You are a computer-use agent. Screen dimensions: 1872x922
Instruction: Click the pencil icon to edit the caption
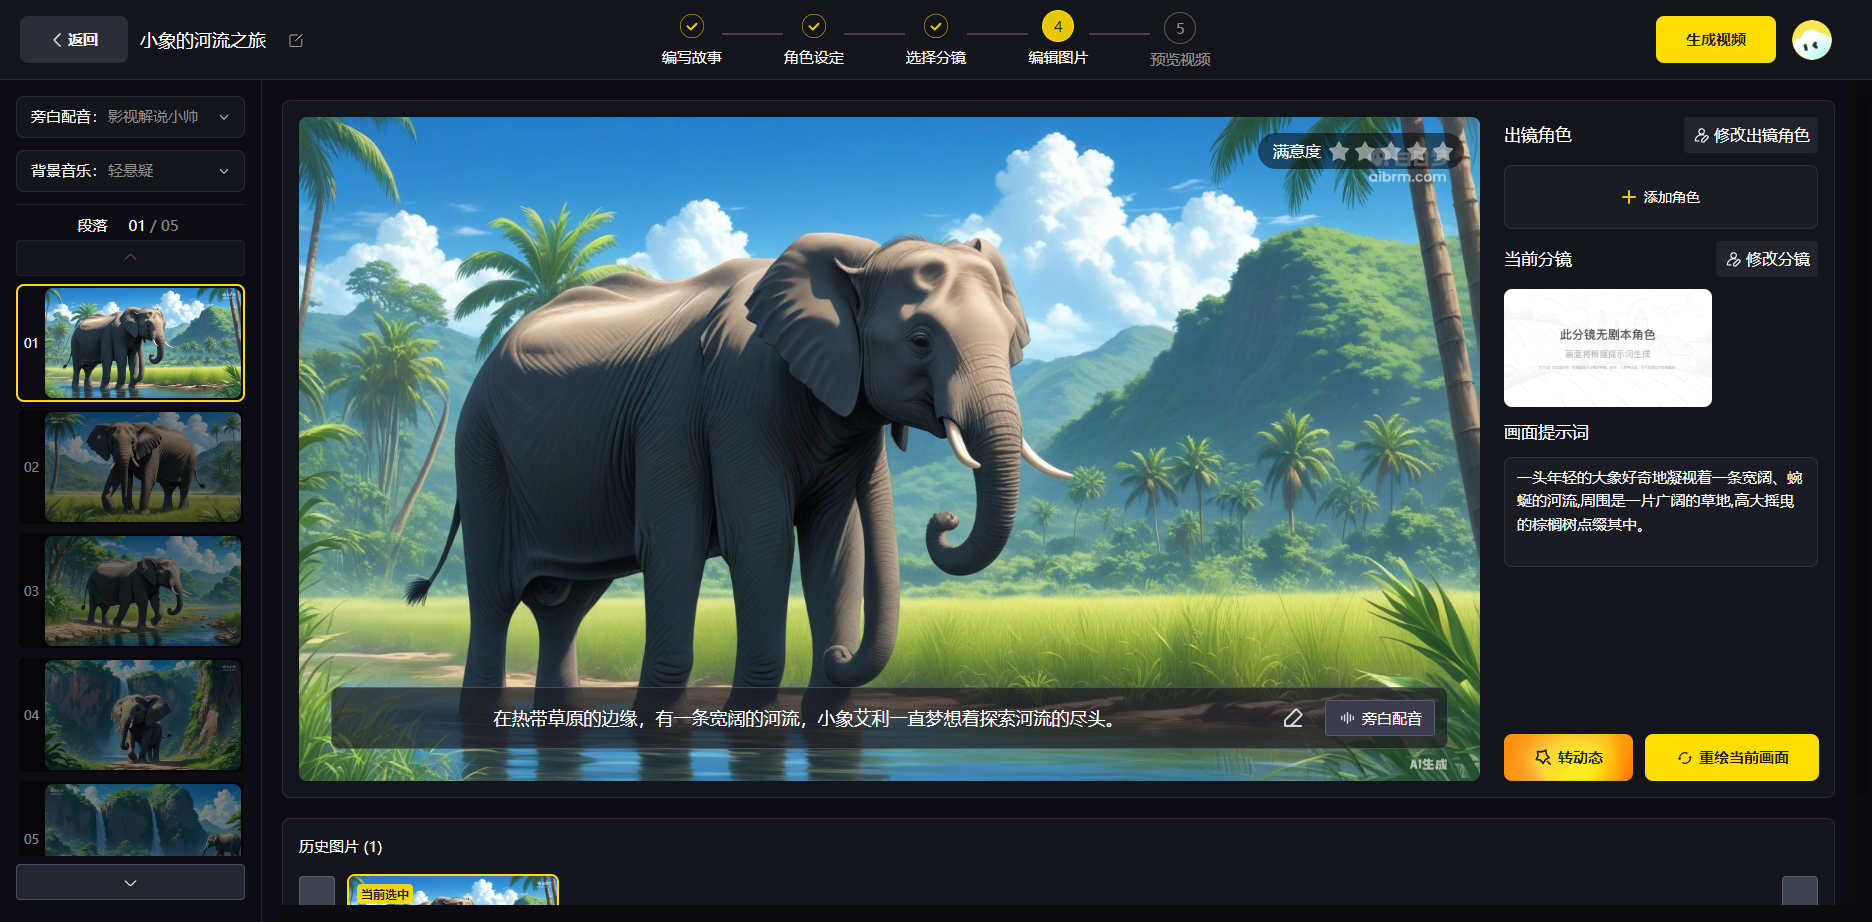point(1293,718)
